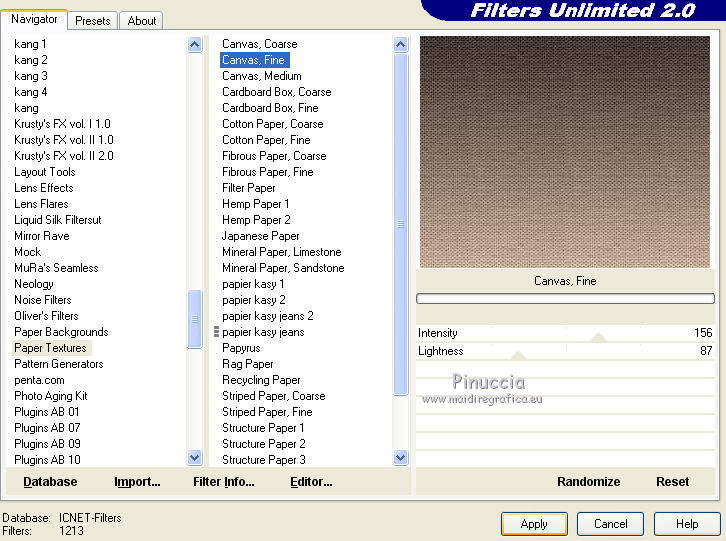The width and height of the screenshot is (726, 541).
Task: Select Plugins AB 07 category
Action: (x=47, y=428)
